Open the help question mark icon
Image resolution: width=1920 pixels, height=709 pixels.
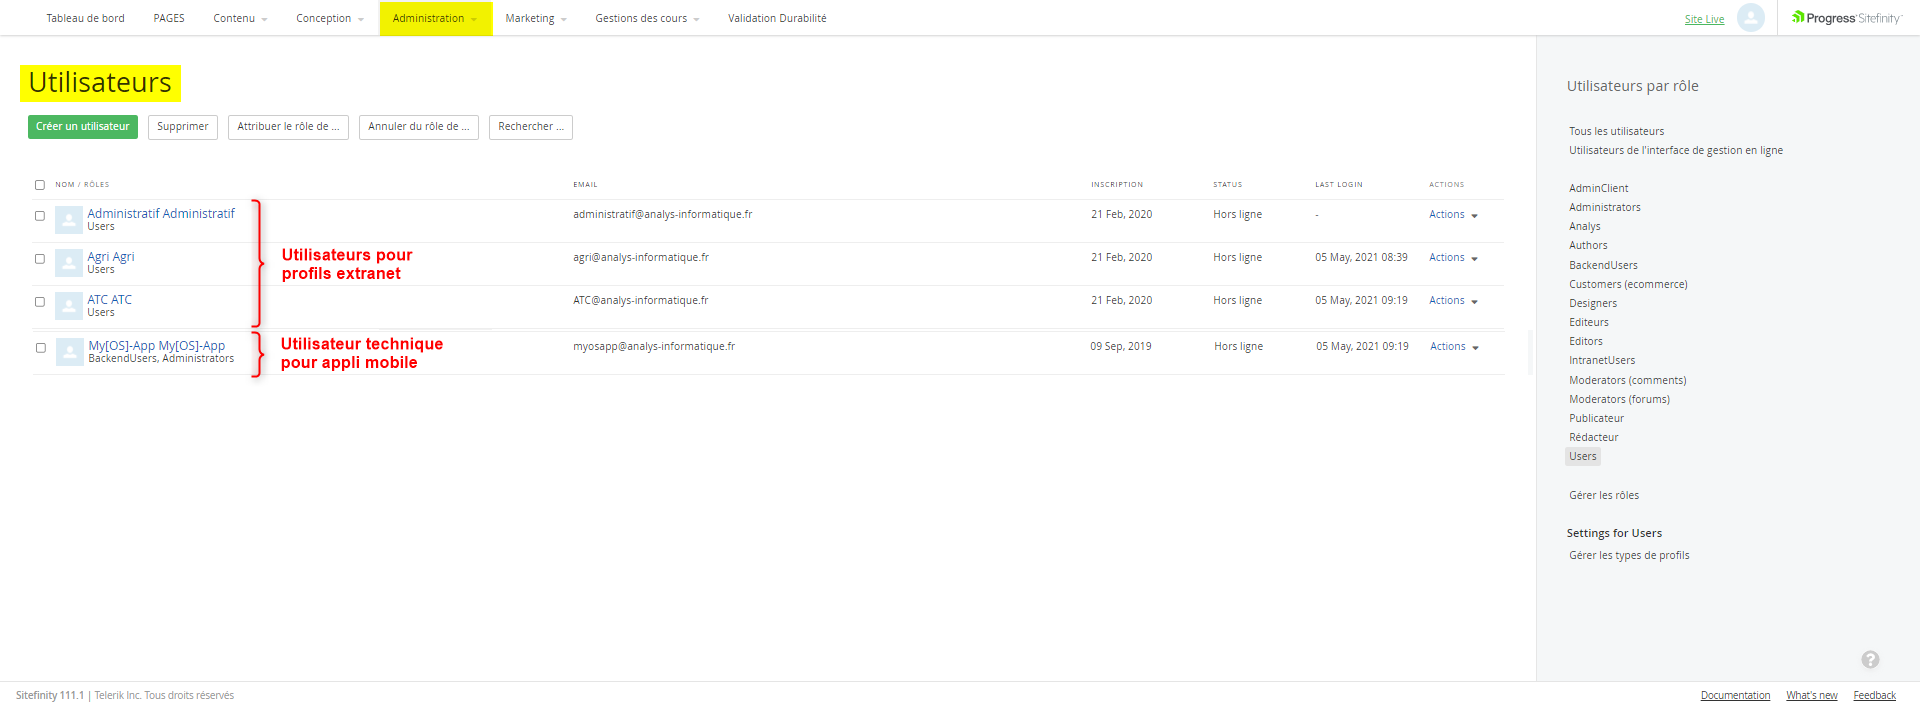coord(1869,659)
